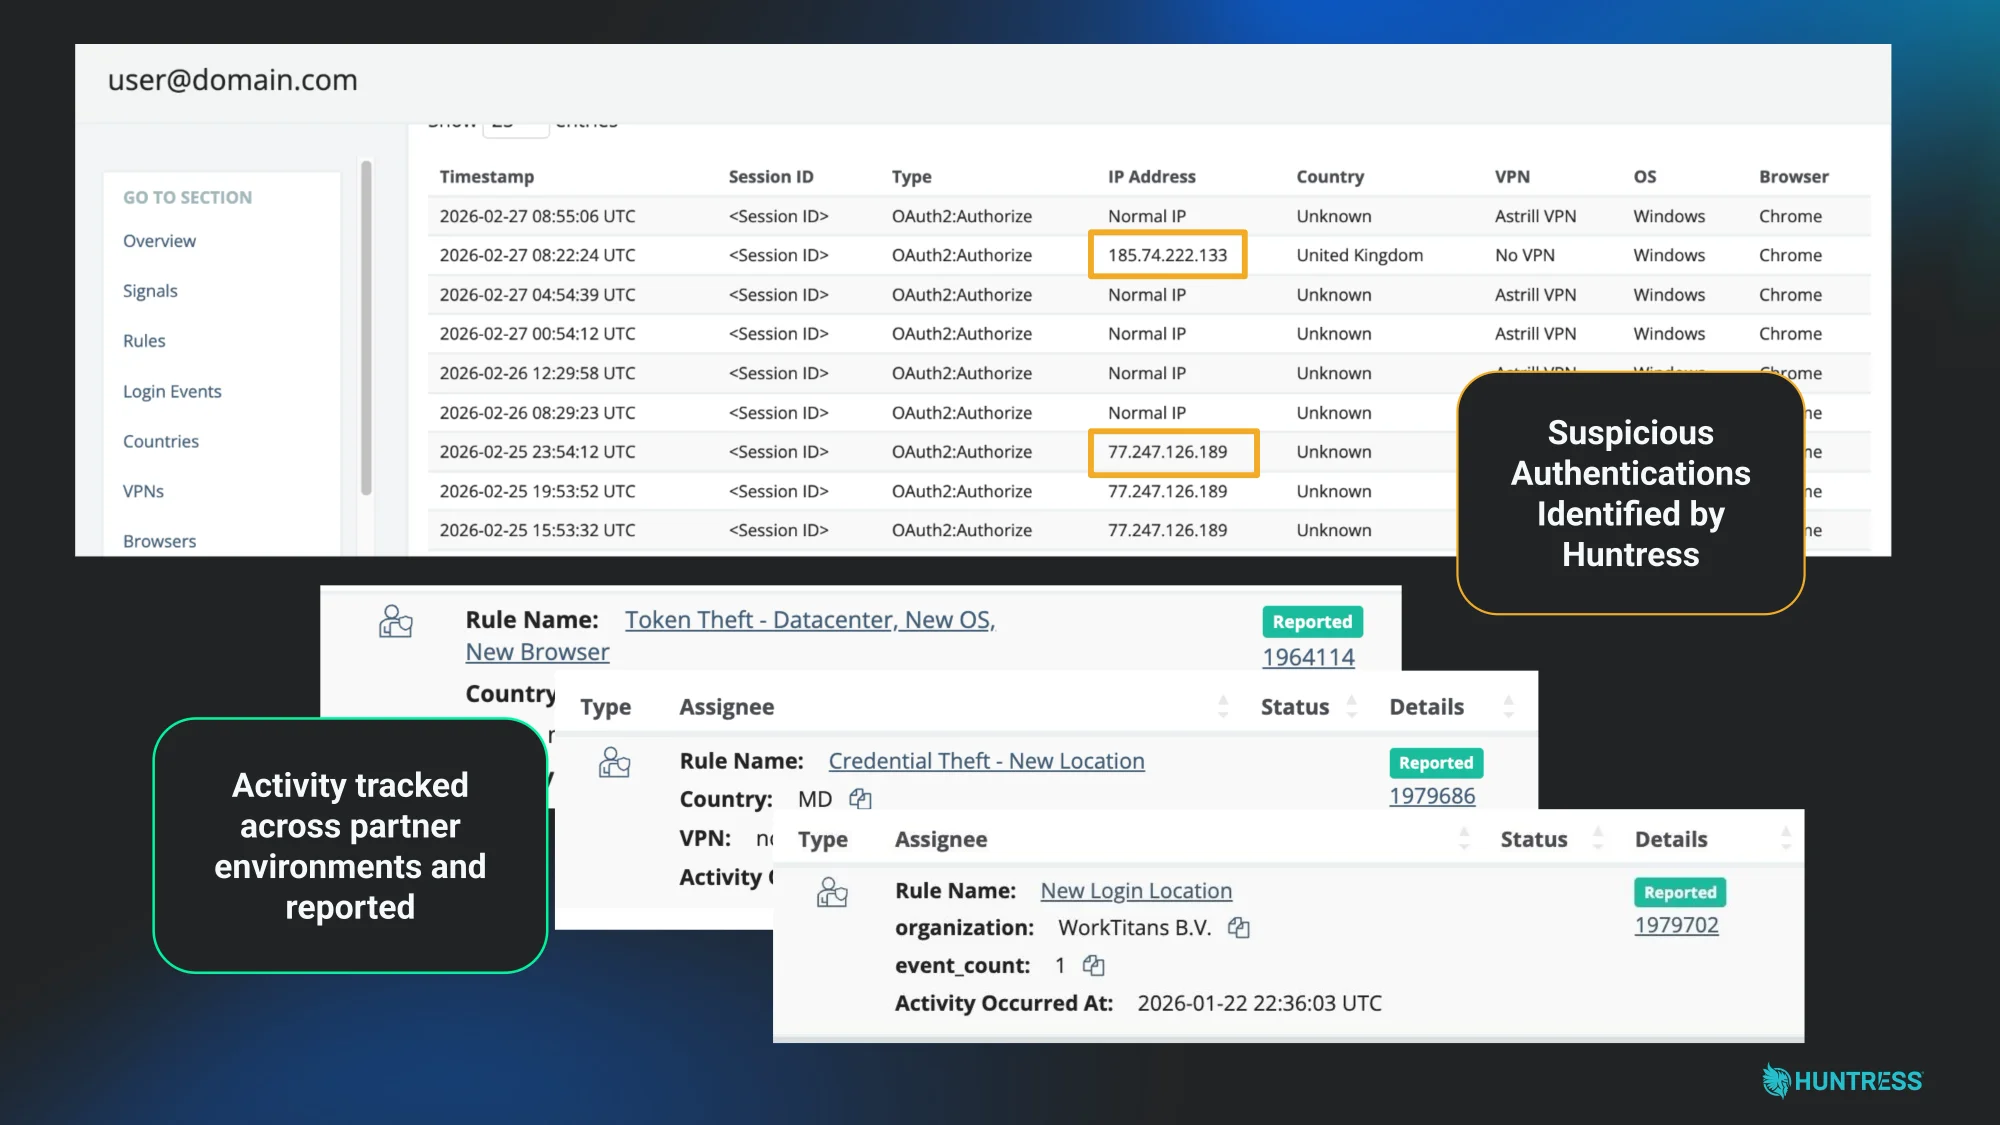The image size is (2000, 1125).
Task: Sort by Details in New Login Location panel
Action: pyautogui.click(x=1785, y=839)
